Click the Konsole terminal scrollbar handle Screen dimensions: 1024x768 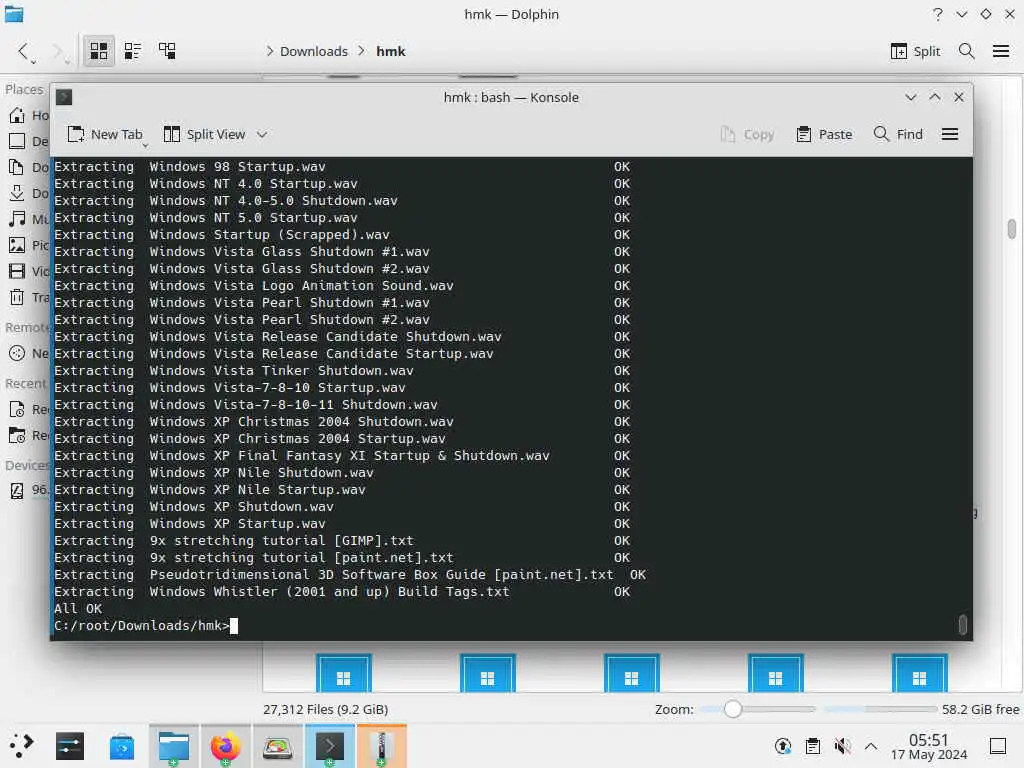[963, 624]
